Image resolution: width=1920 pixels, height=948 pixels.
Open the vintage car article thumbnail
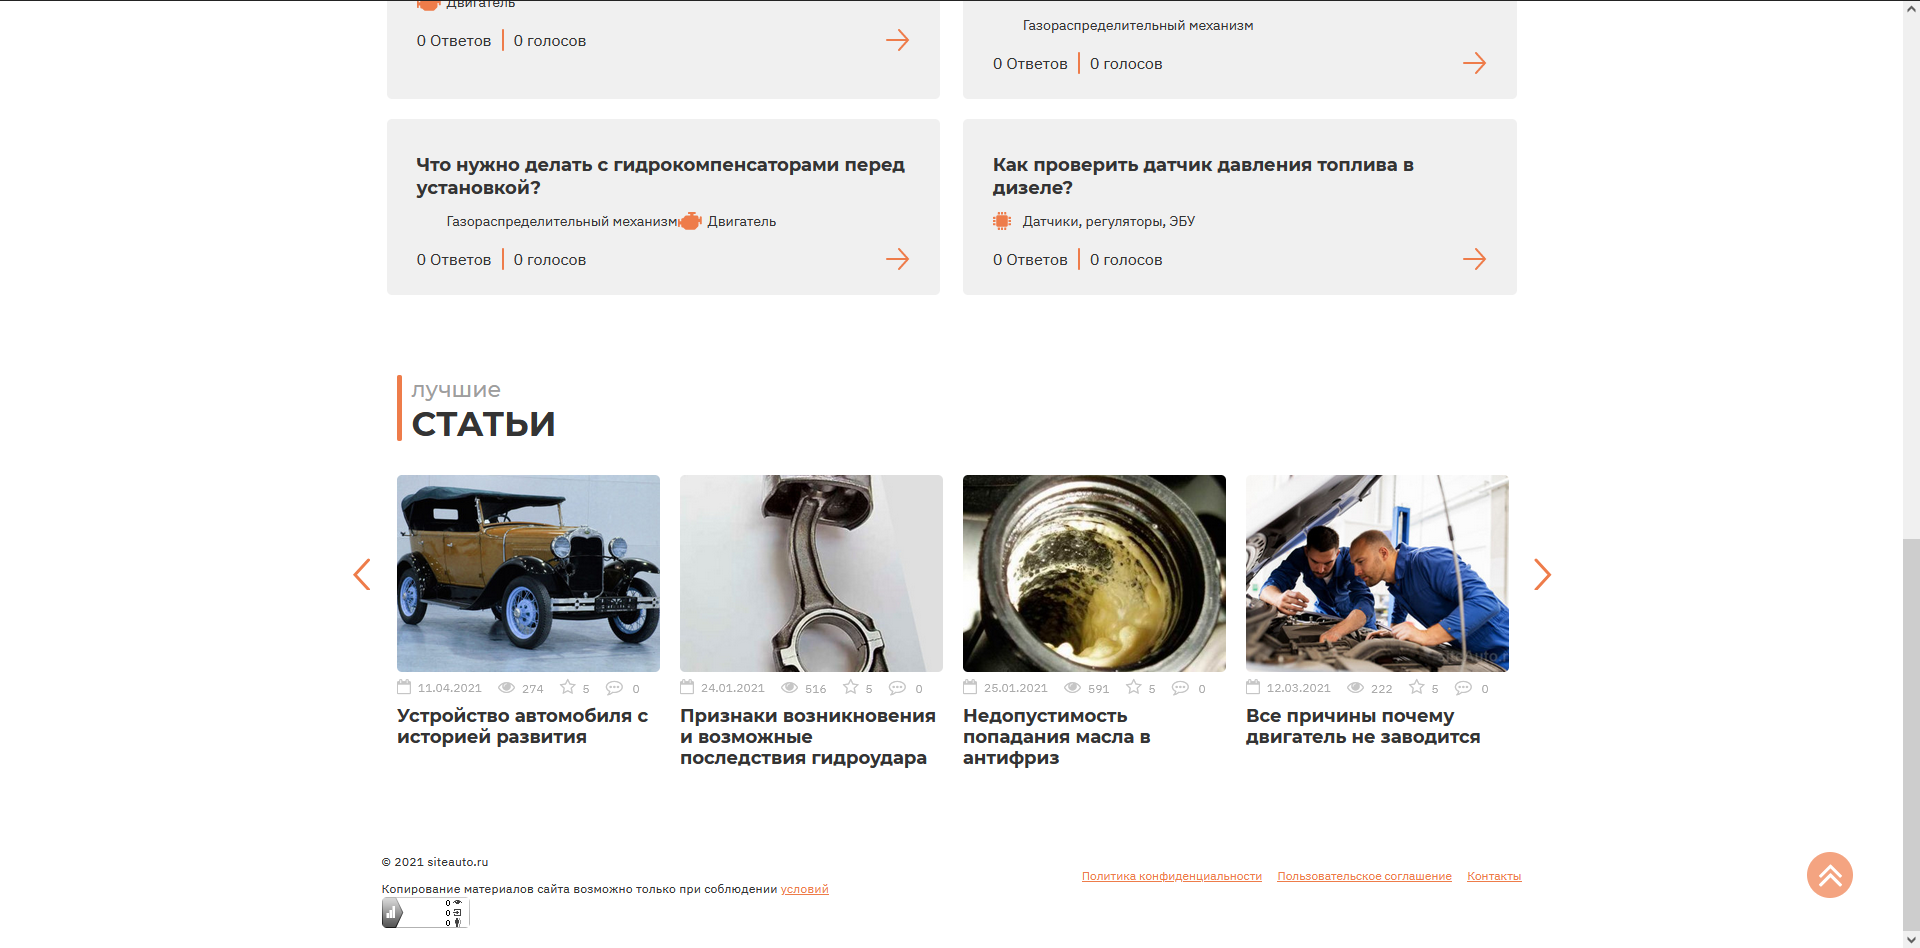[x=528, y=573]
